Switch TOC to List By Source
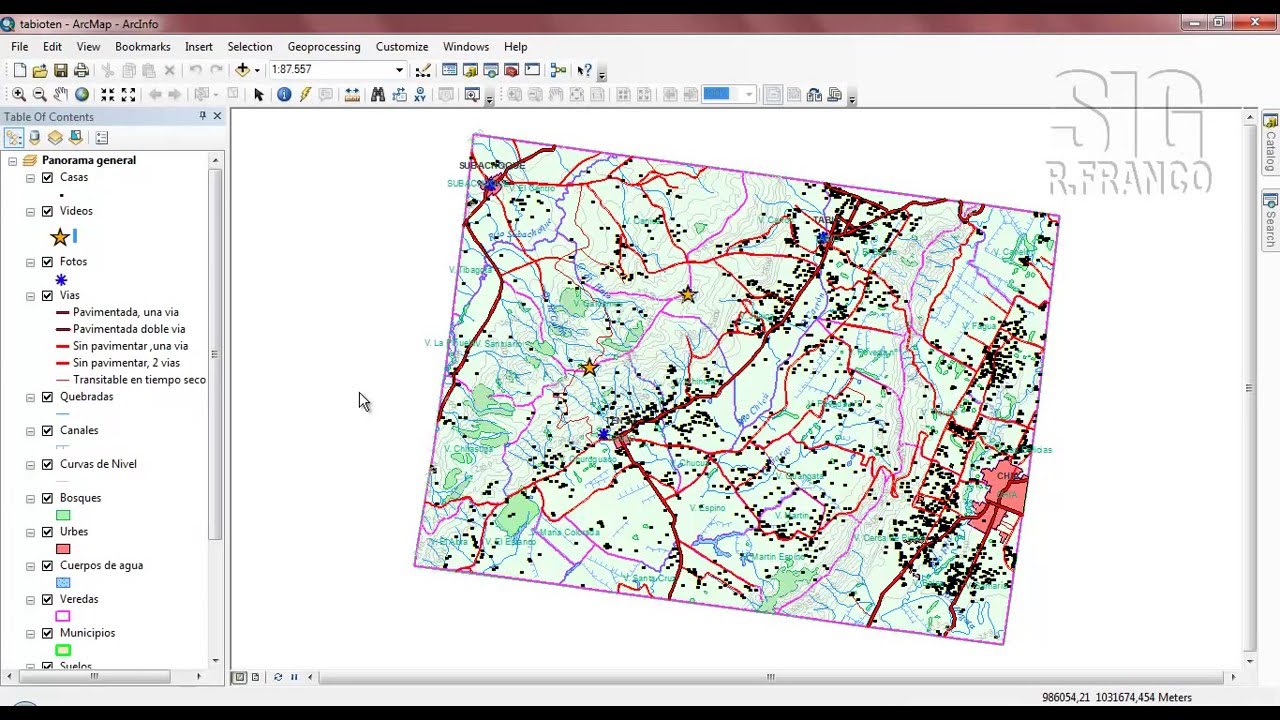 point(35,138)
